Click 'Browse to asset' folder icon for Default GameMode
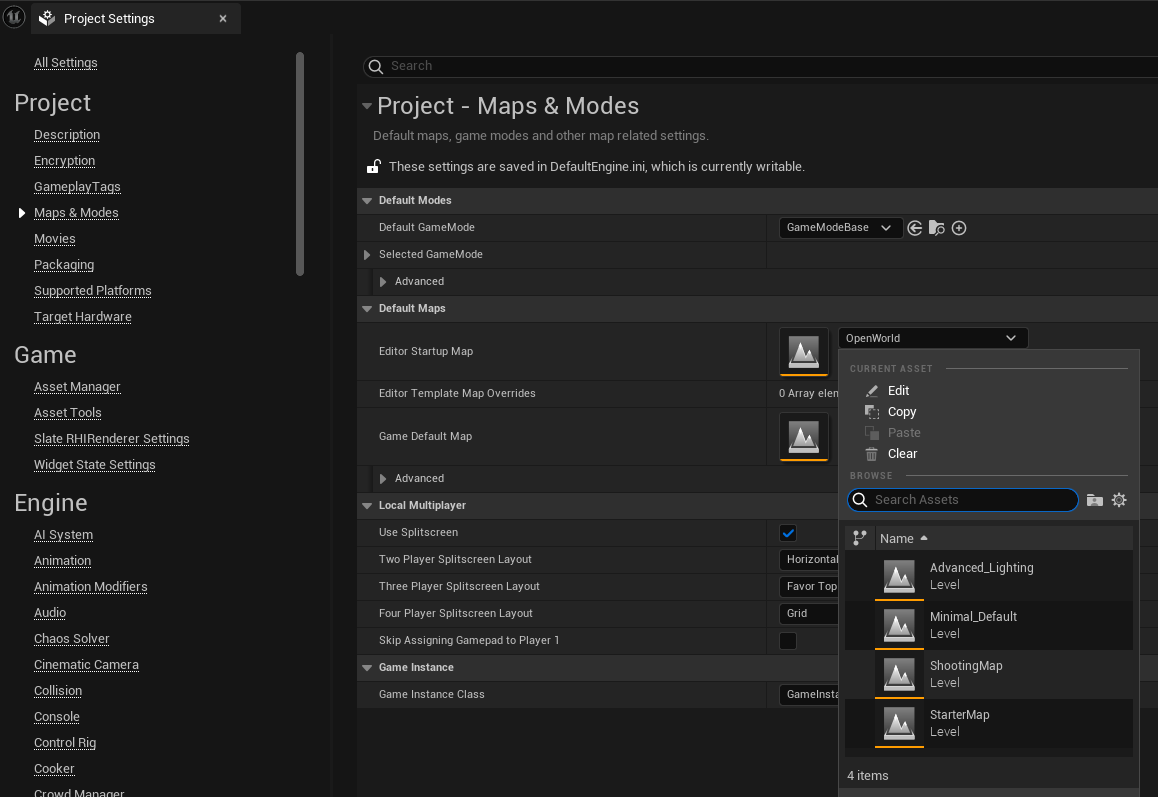Viewport: 1158px width, 797px height. pos(937,228)
